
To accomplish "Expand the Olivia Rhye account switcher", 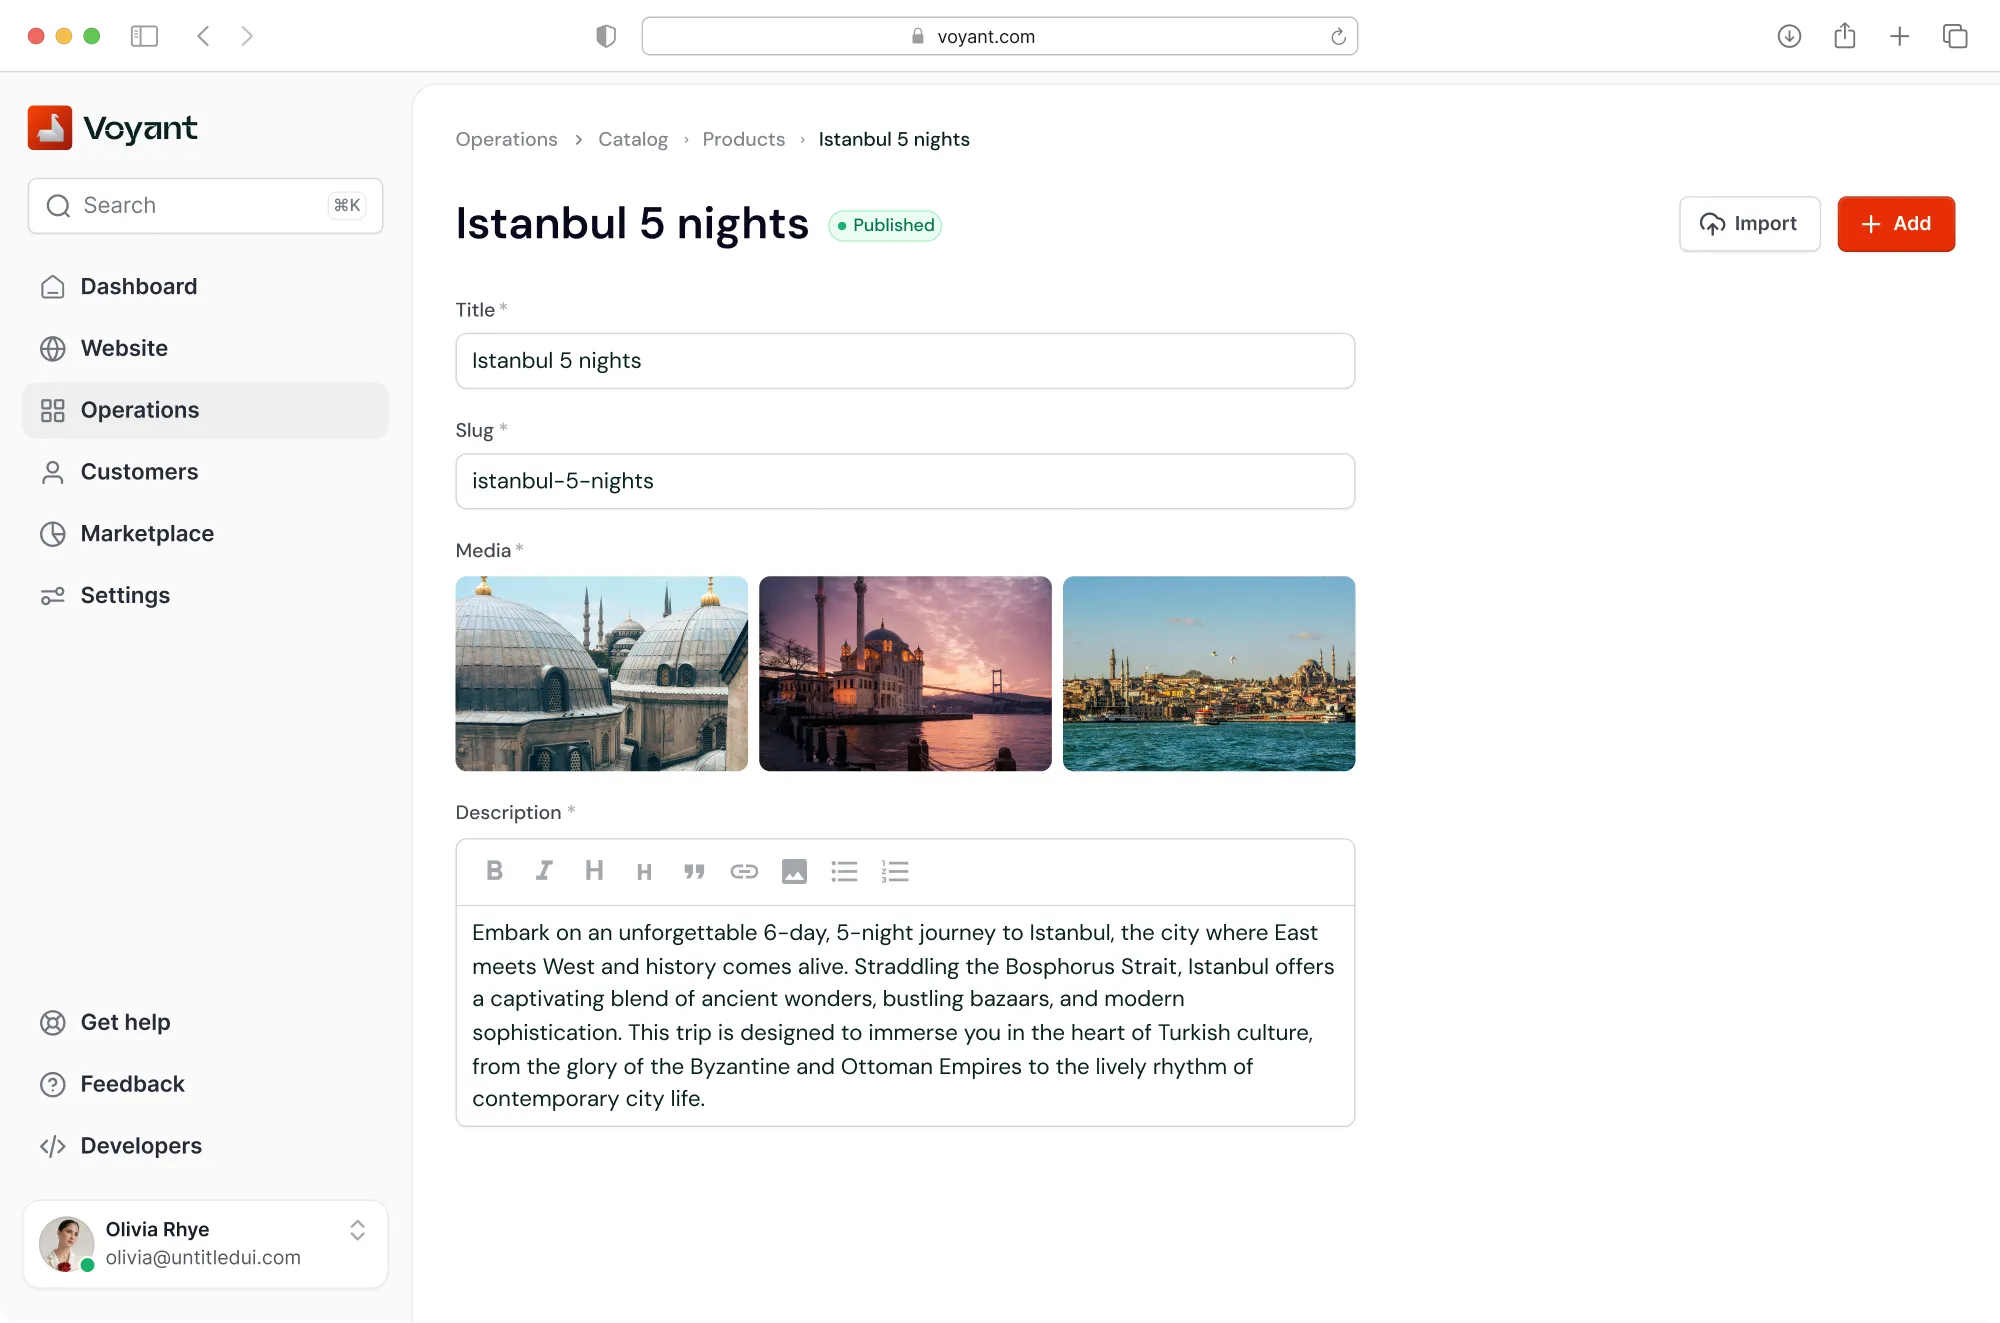I will click(x=357, y=1230).
